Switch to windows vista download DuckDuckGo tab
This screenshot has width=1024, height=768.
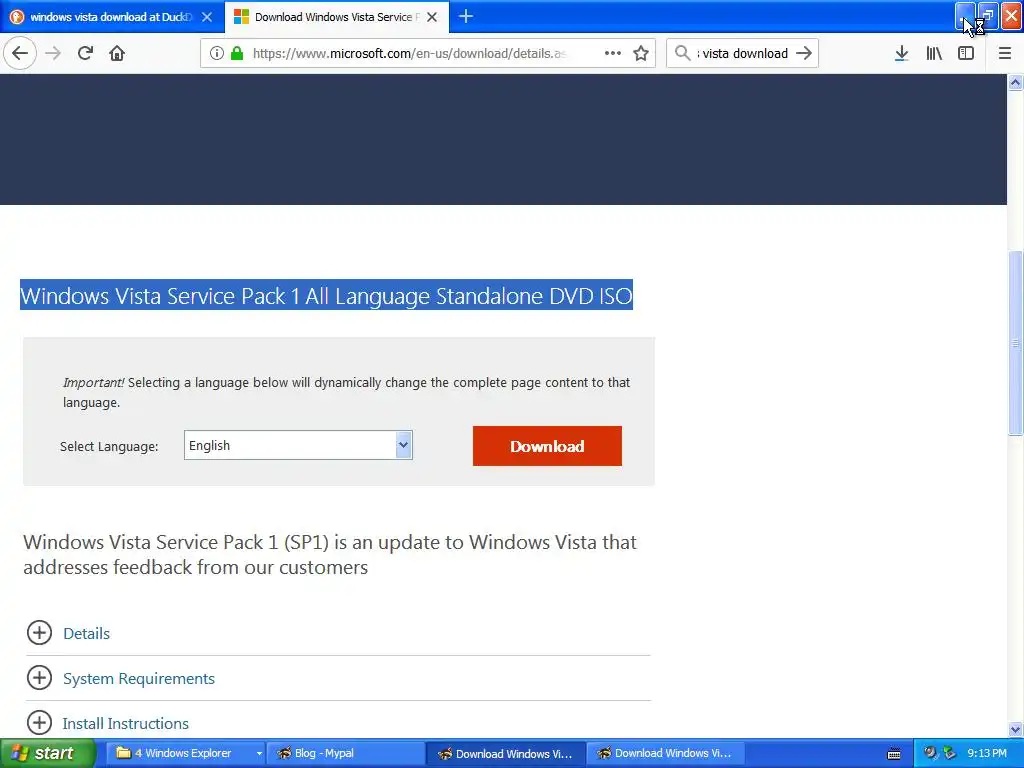coord(112,17)
